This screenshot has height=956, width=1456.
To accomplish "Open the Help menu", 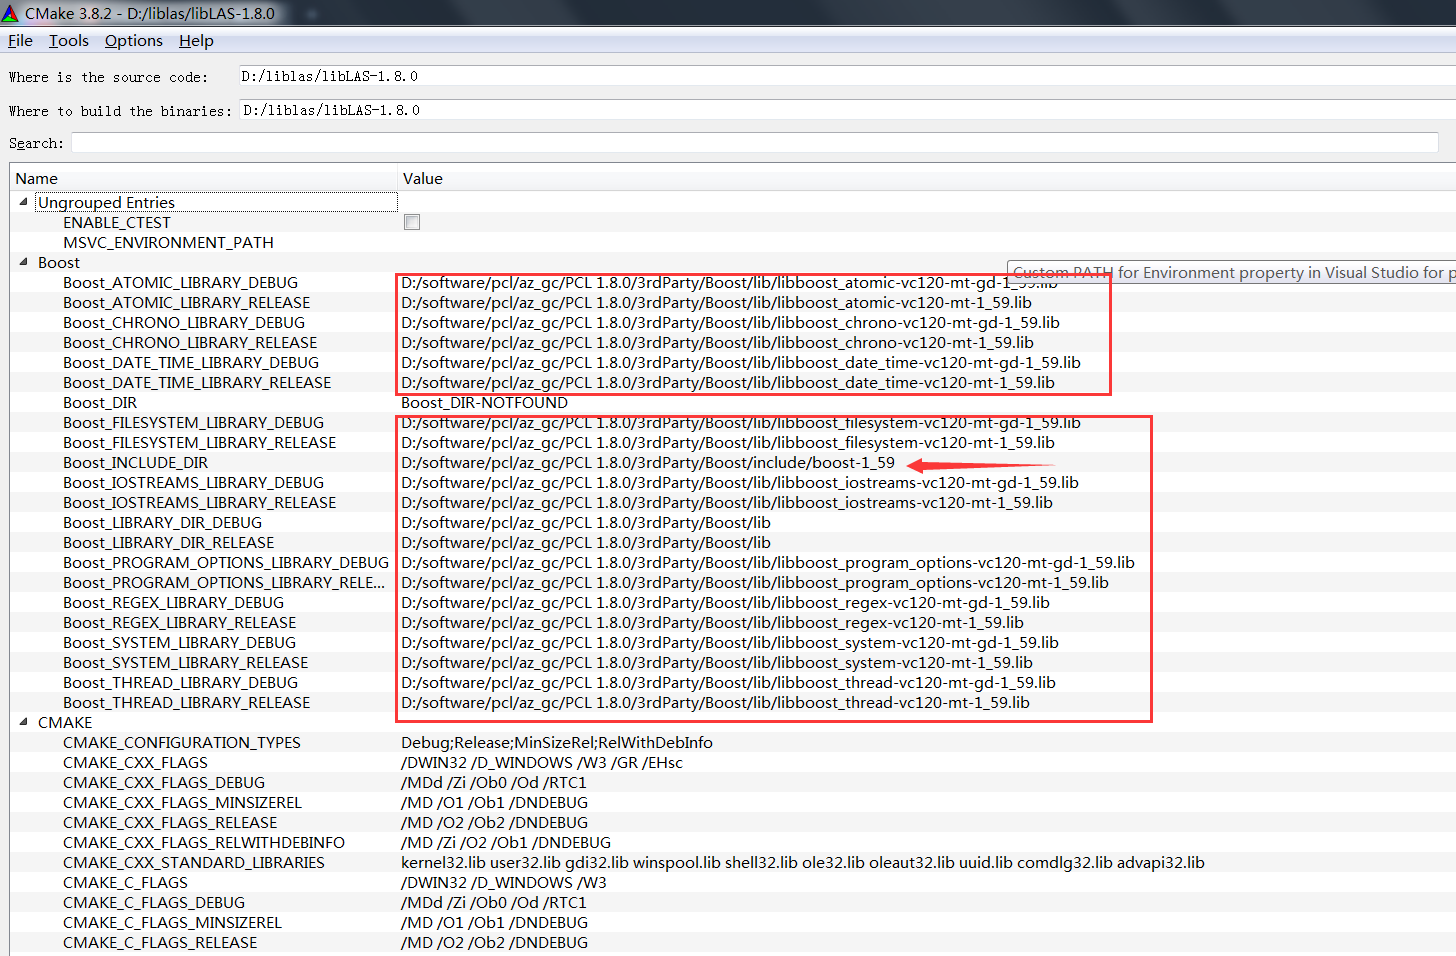I will tap(196, 41).
